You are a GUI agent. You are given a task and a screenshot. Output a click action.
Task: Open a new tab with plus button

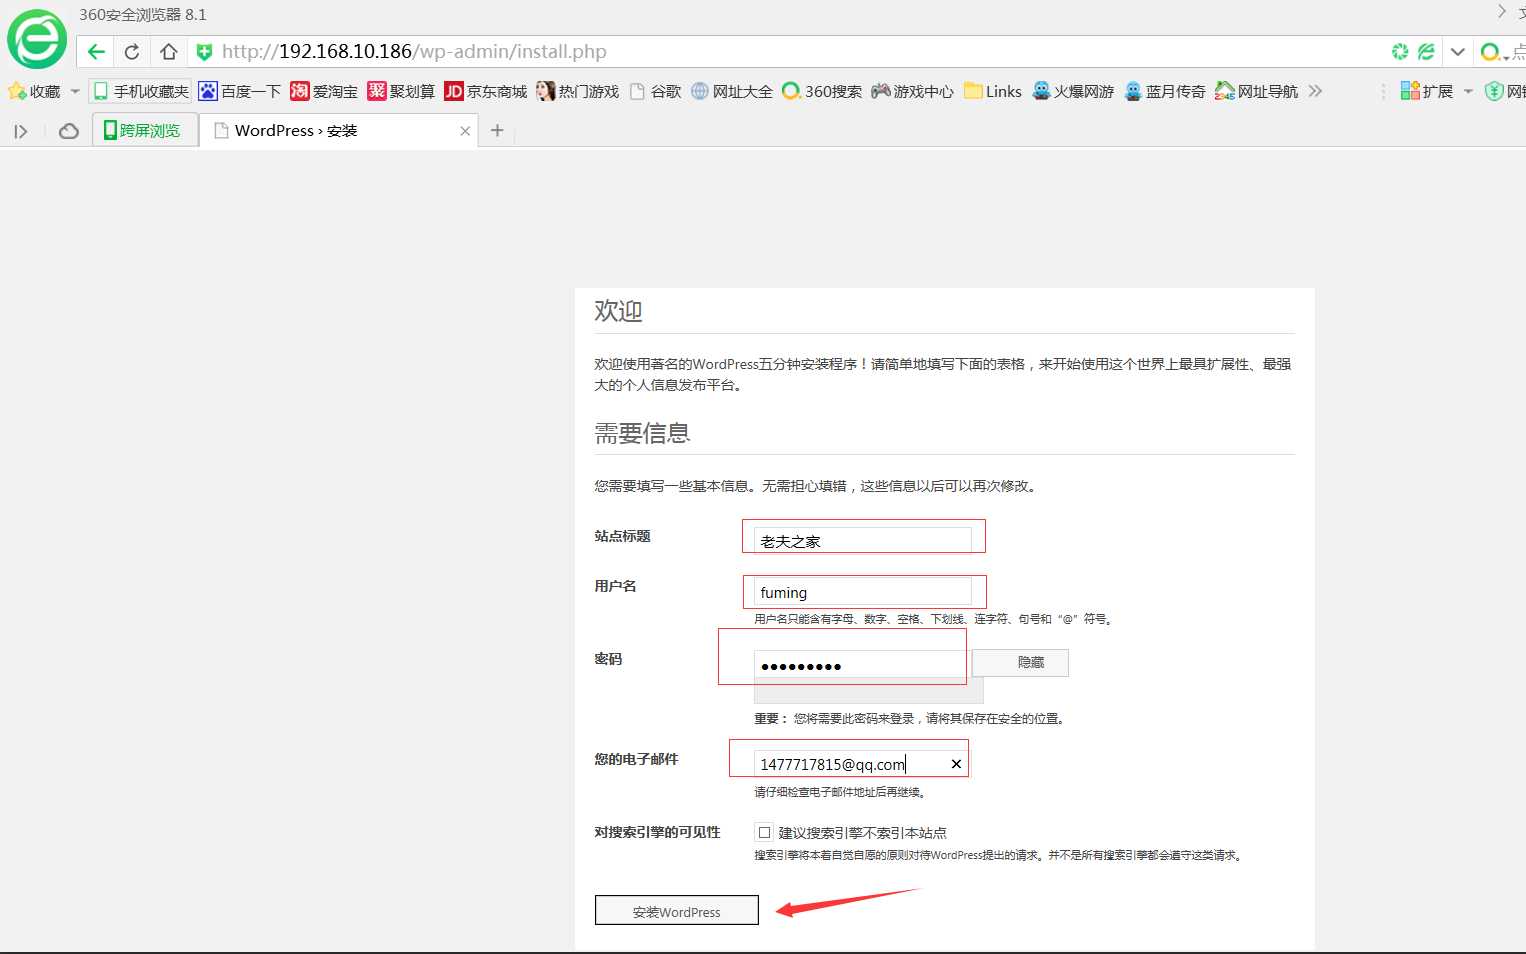pos(497,131)
